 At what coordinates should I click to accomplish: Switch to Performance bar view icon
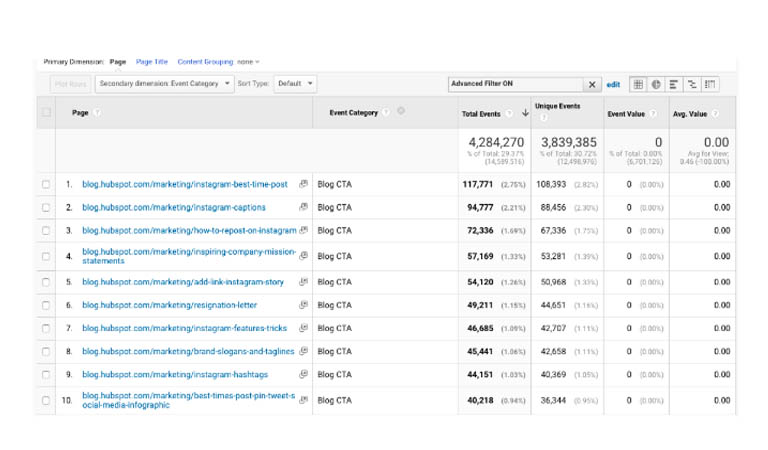(674, 84)
